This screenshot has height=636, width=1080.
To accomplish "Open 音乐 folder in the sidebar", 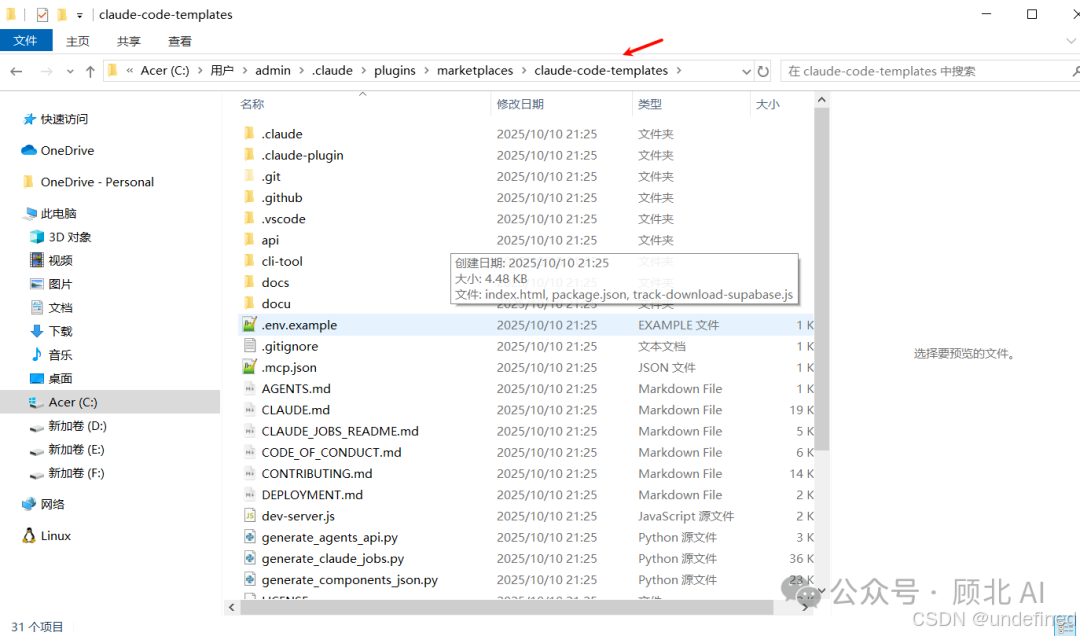I will click(52, 355).
